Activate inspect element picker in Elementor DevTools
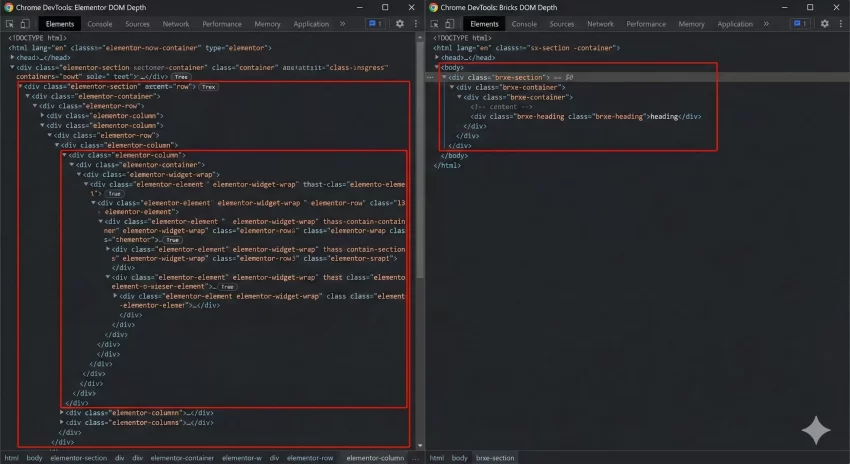850x464 pixels. point(9,24)
